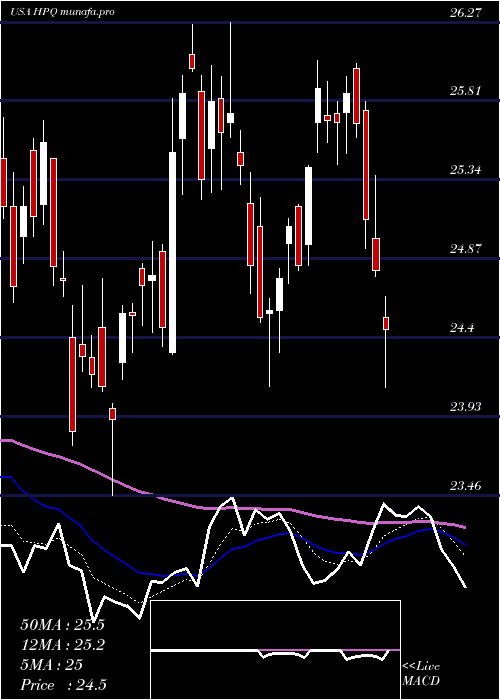Select the 25.34 price axis label

(x=466, y=170)
